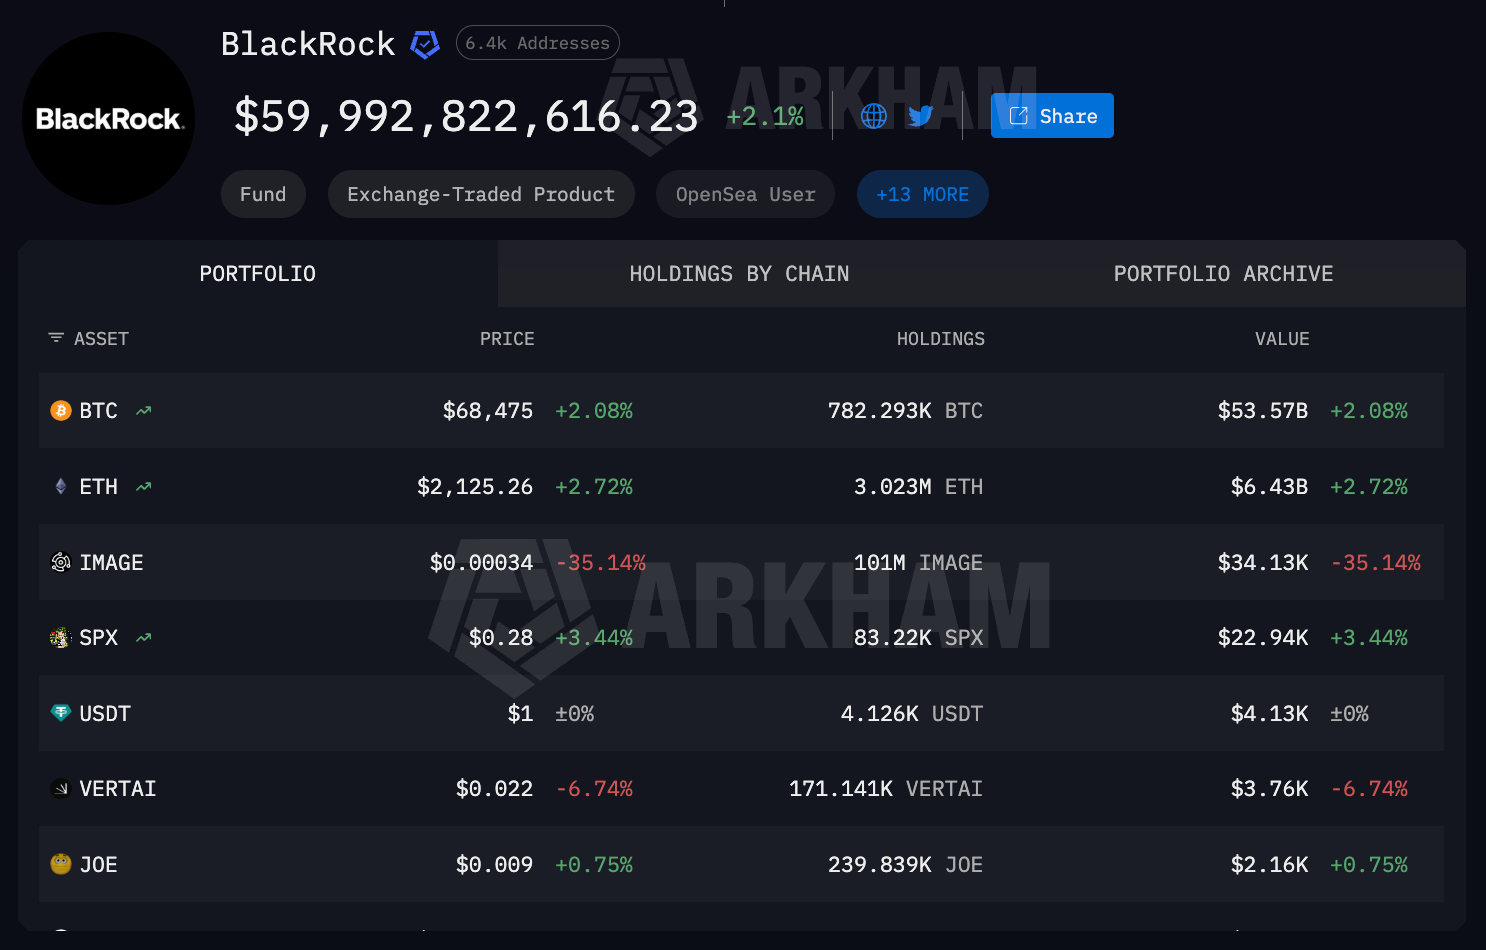Click the ETH price $2,125.26
The image size is (1486, 950).
(x=475, y=487)
